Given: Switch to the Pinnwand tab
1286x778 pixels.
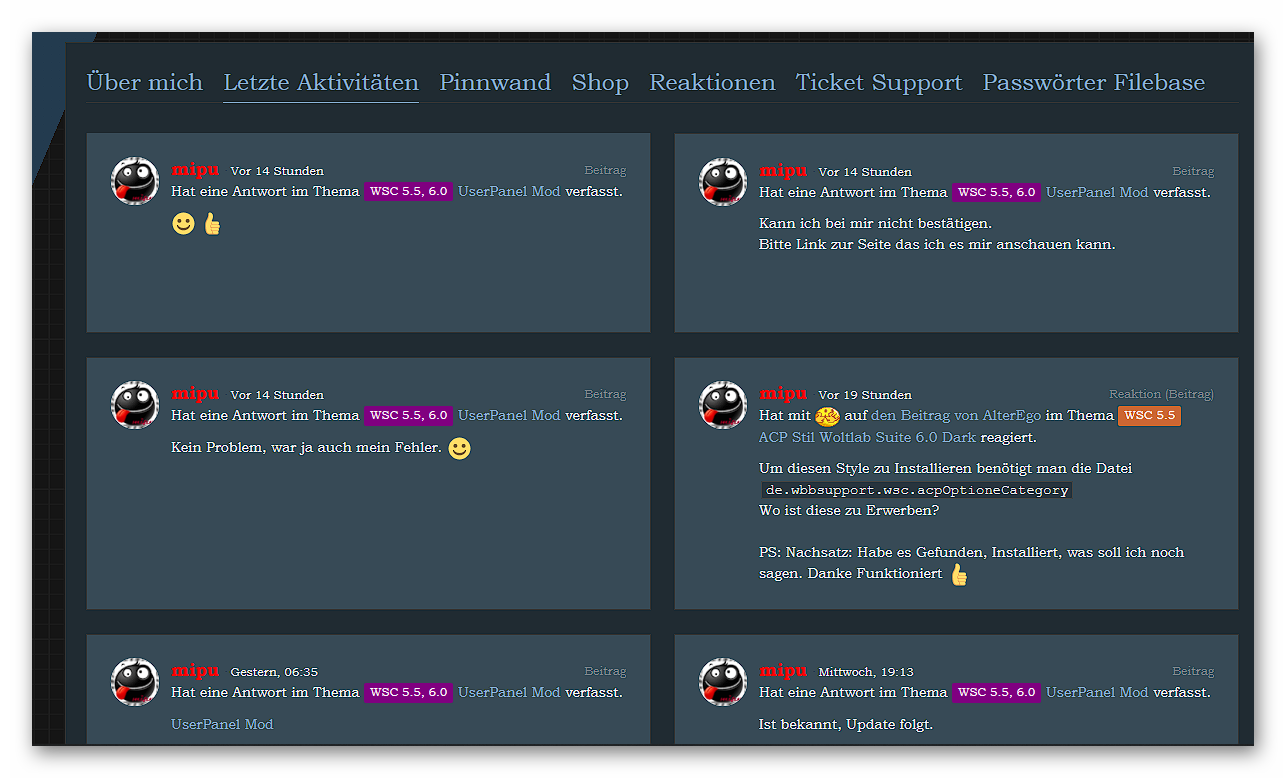Looking at the screenshot, I should [495, 83].
